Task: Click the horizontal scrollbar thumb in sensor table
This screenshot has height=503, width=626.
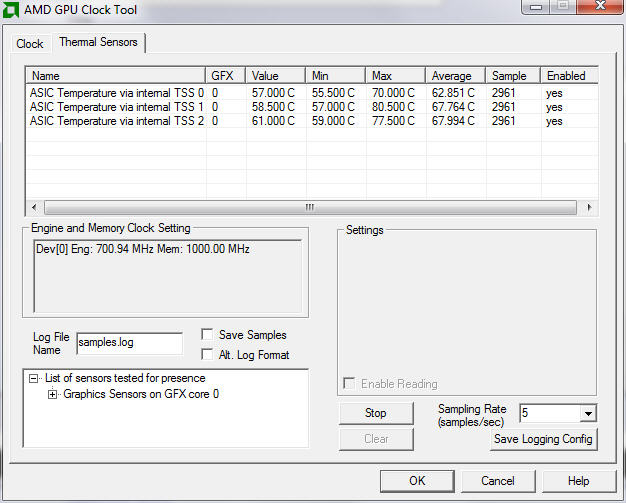Action: click(310, 207)
